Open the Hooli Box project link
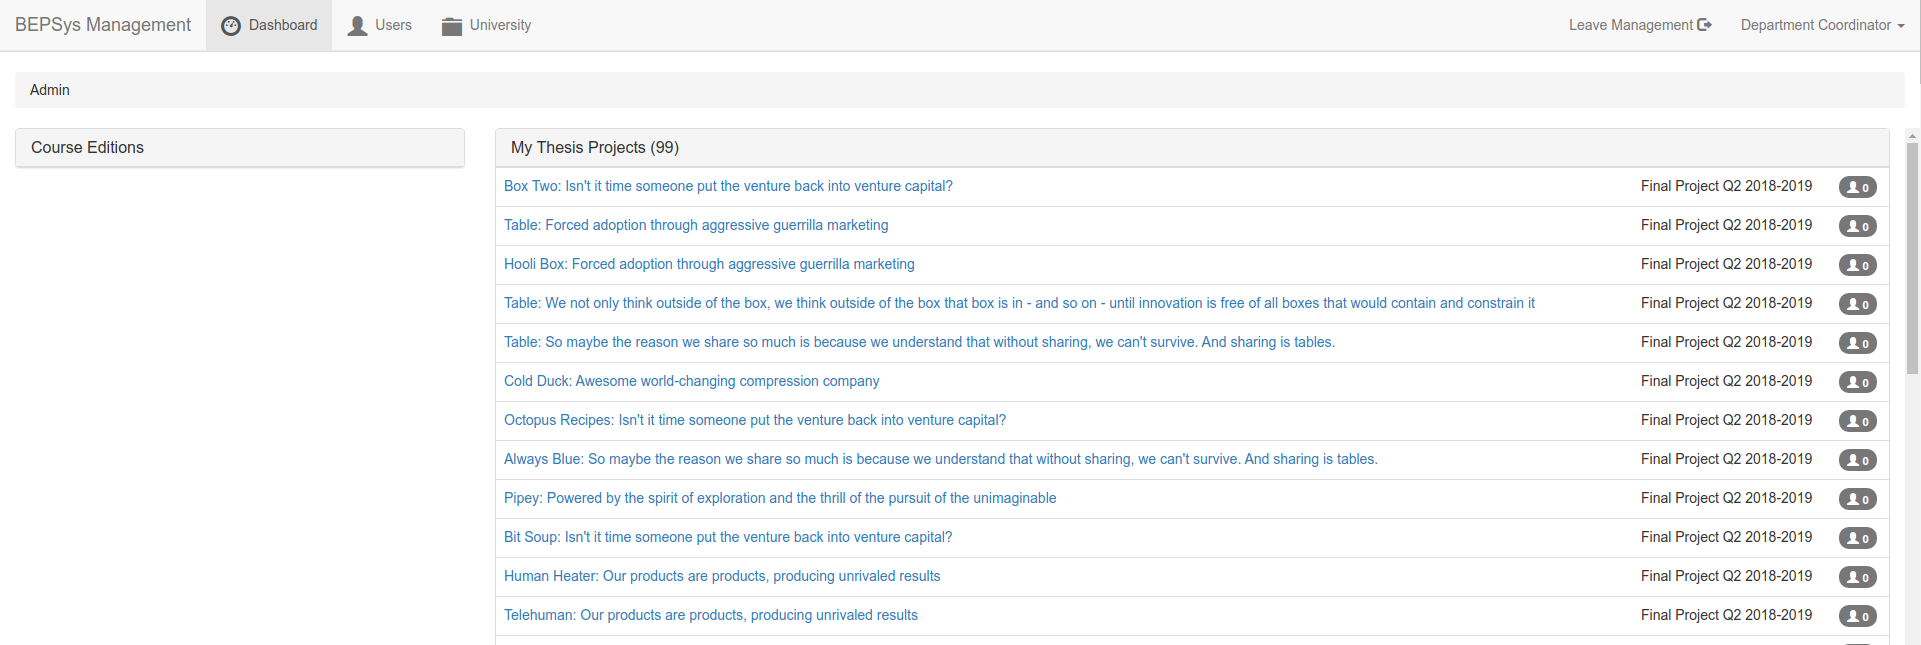The width and height of the screenshot is (1921, 645). (x=709, y=264)
